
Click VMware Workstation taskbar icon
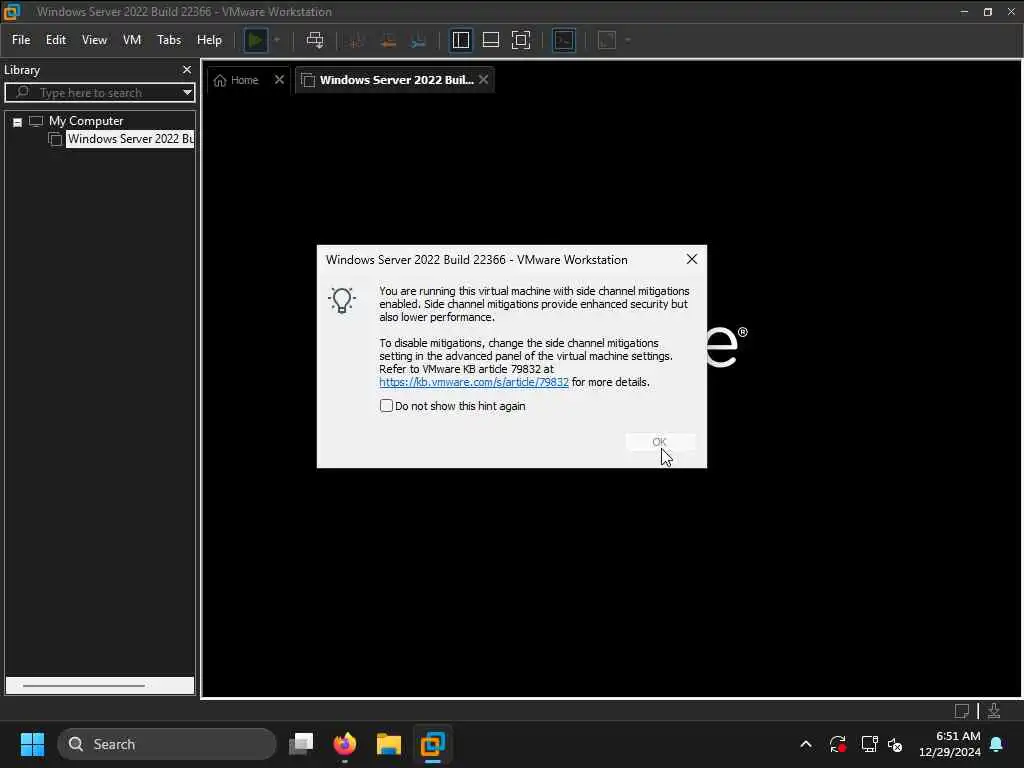[432, 744]
